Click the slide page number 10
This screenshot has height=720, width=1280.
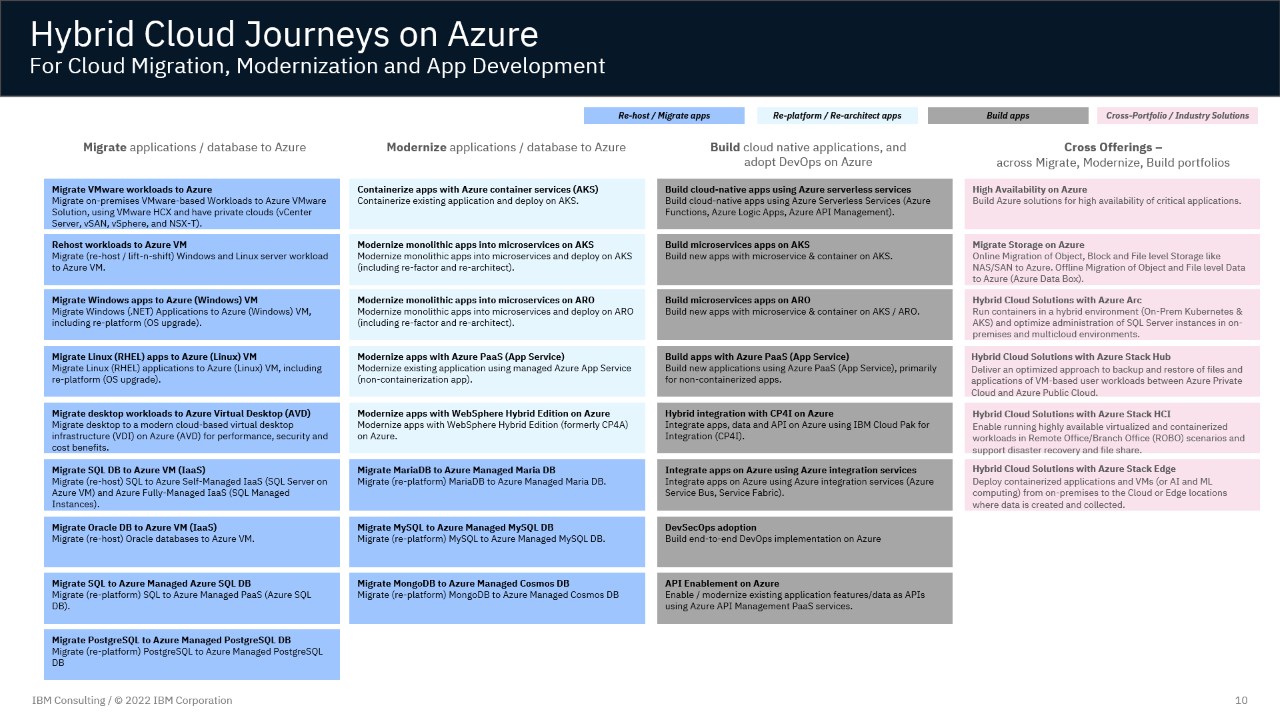click(1241, 700)
